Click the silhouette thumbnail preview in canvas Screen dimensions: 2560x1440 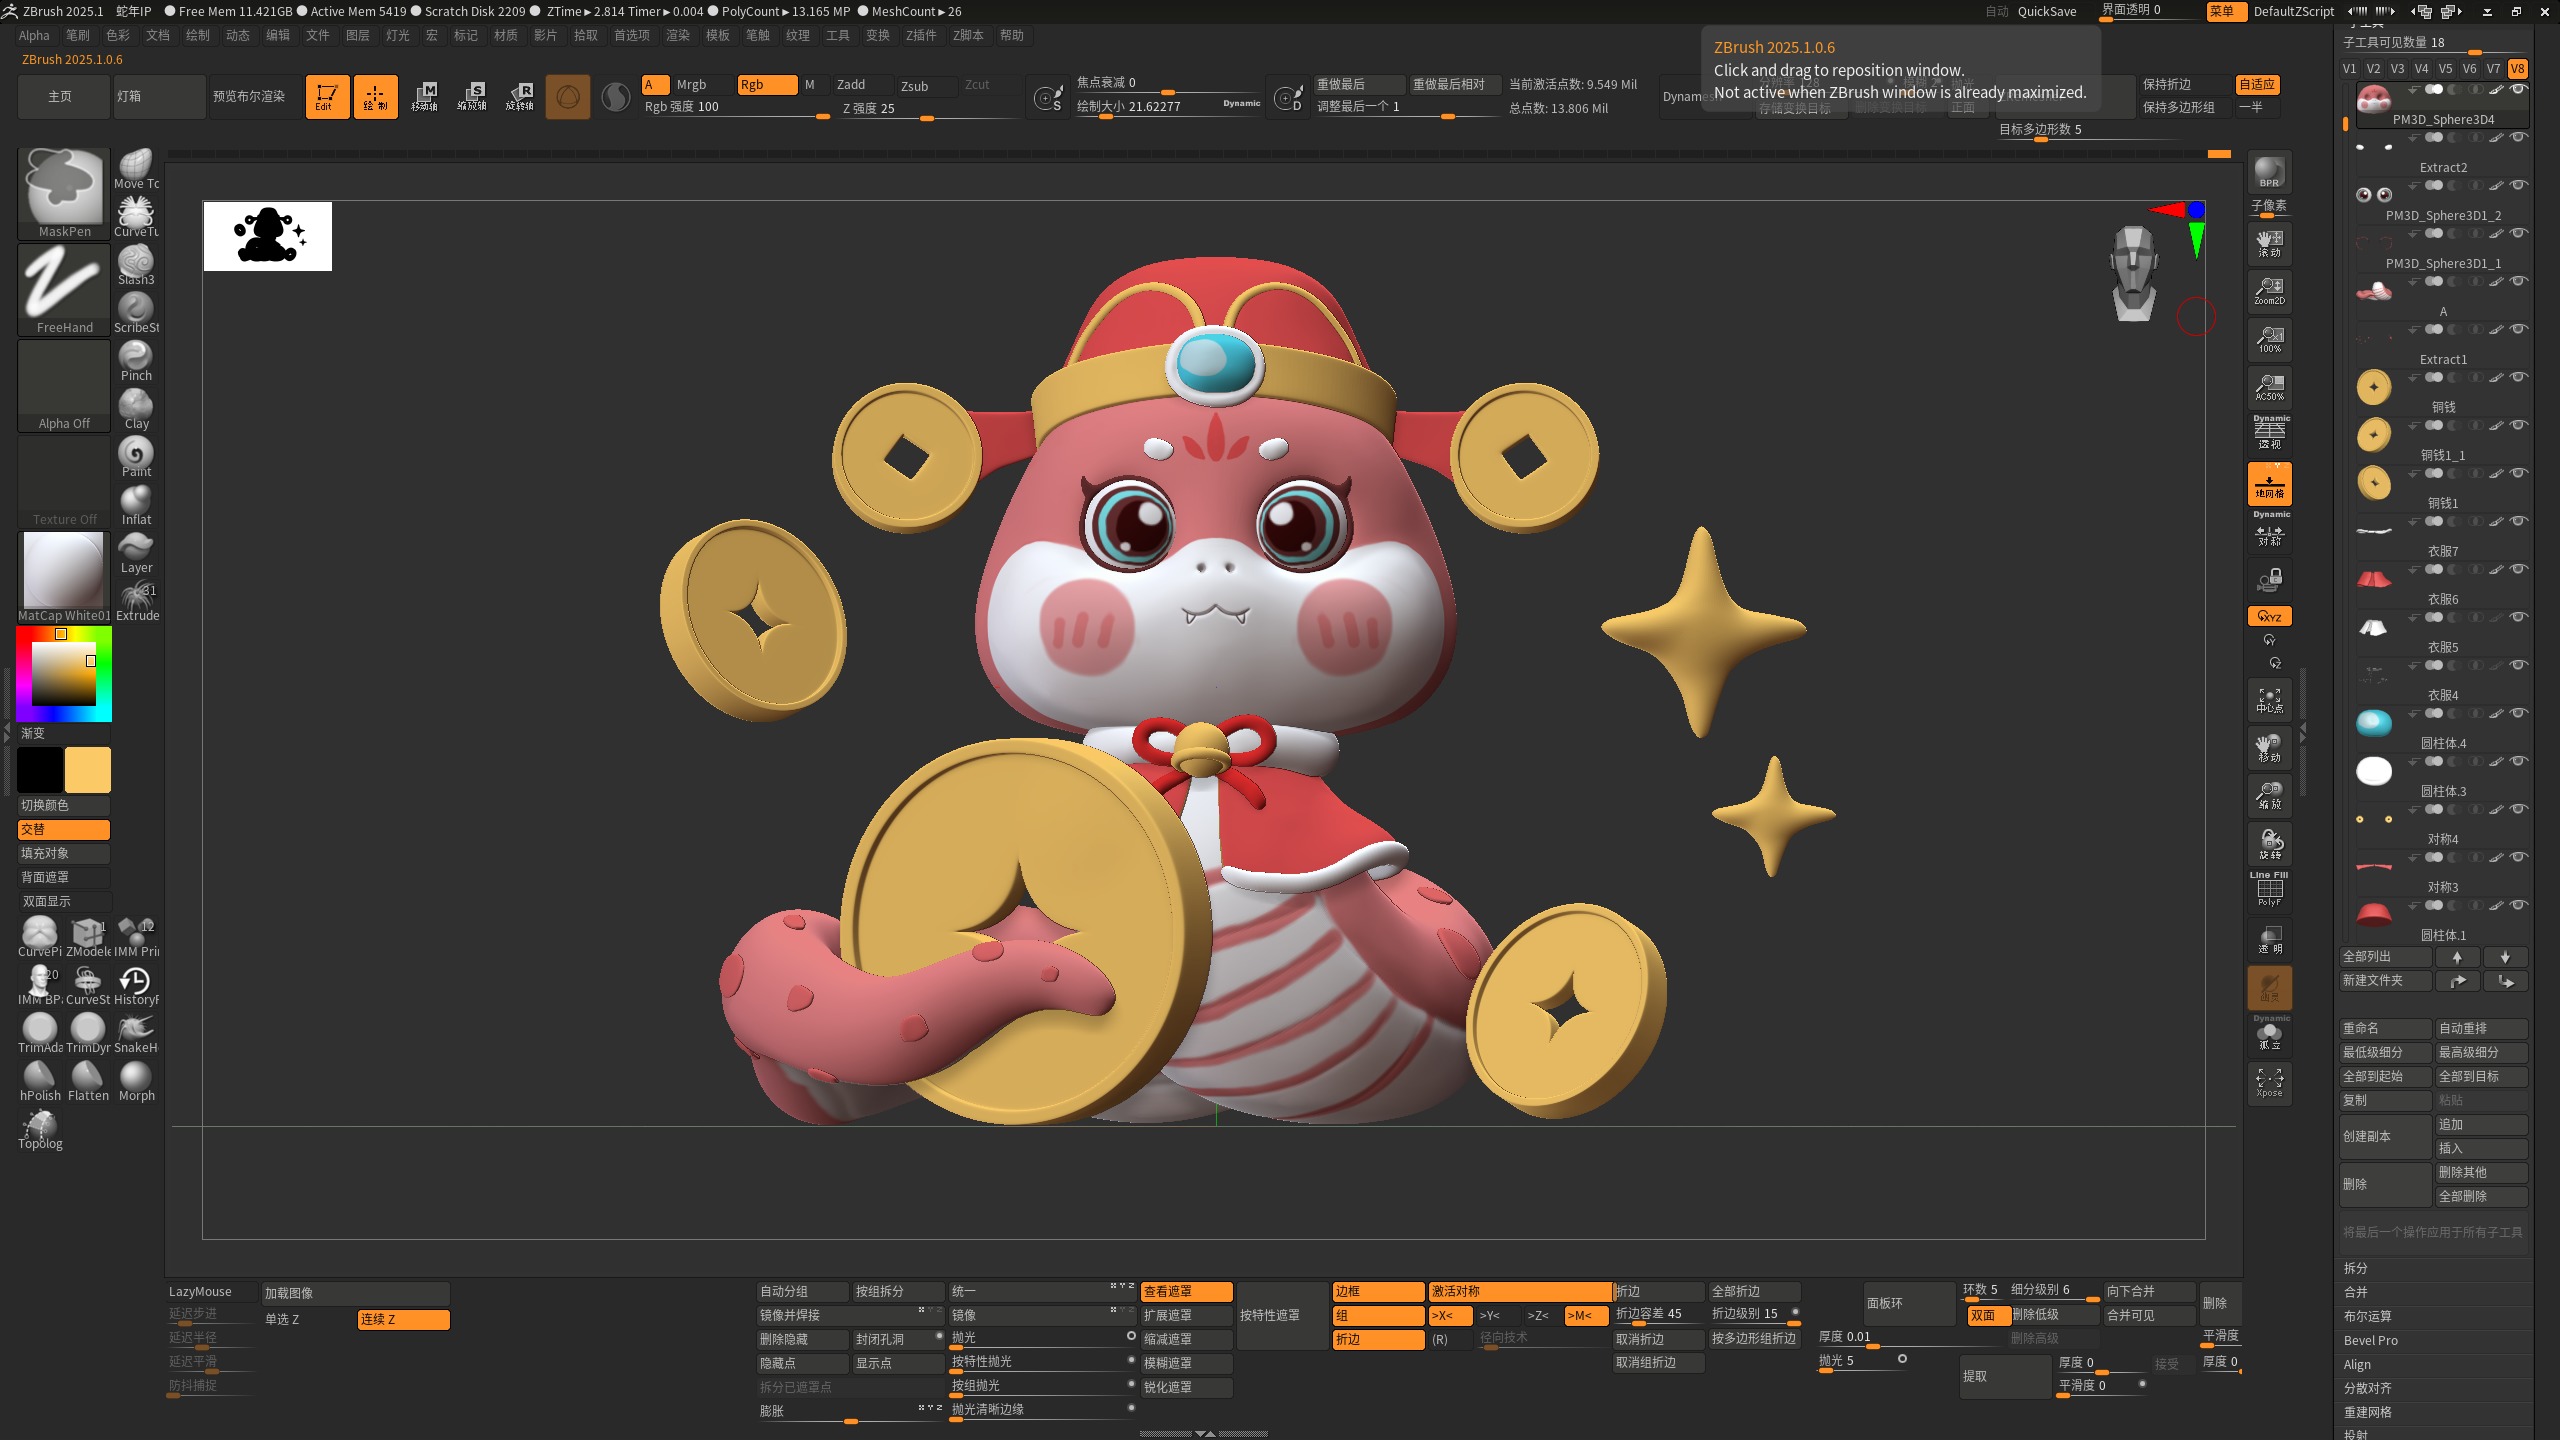point(268,236)
